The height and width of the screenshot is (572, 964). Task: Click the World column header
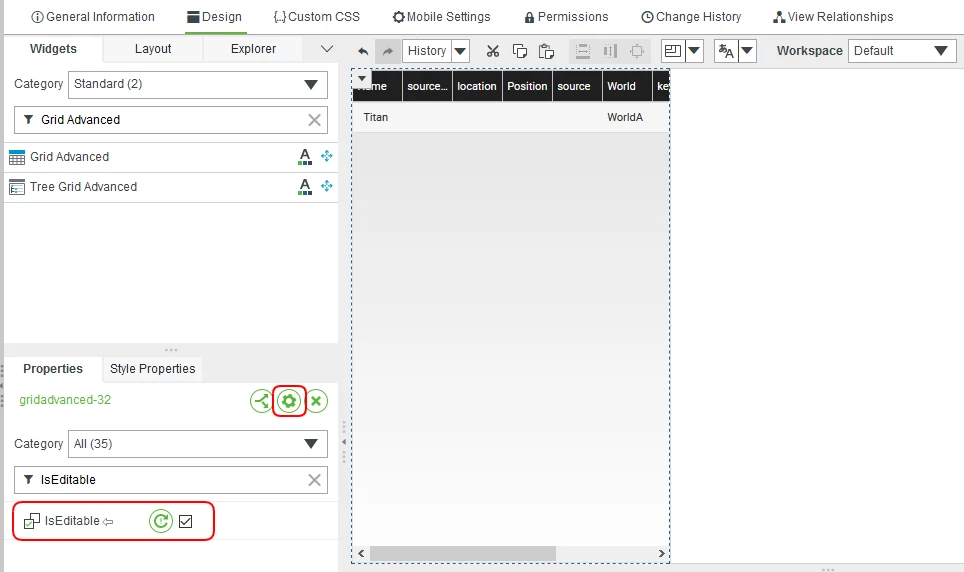[627, 86]
